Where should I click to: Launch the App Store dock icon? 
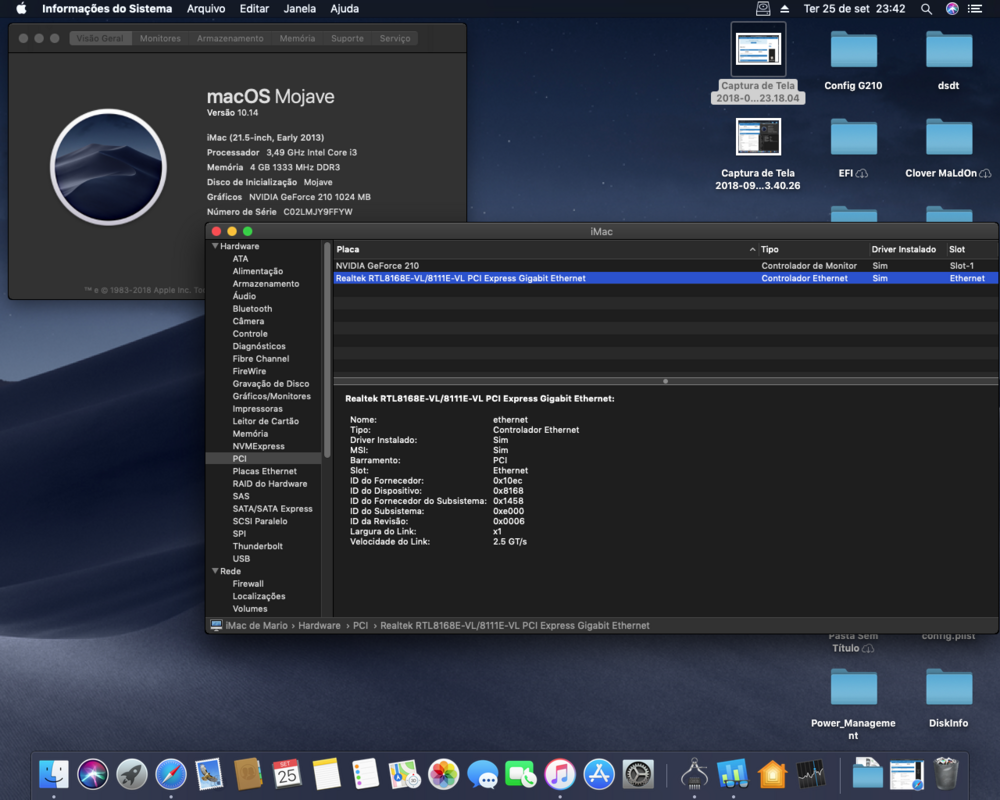599,773
